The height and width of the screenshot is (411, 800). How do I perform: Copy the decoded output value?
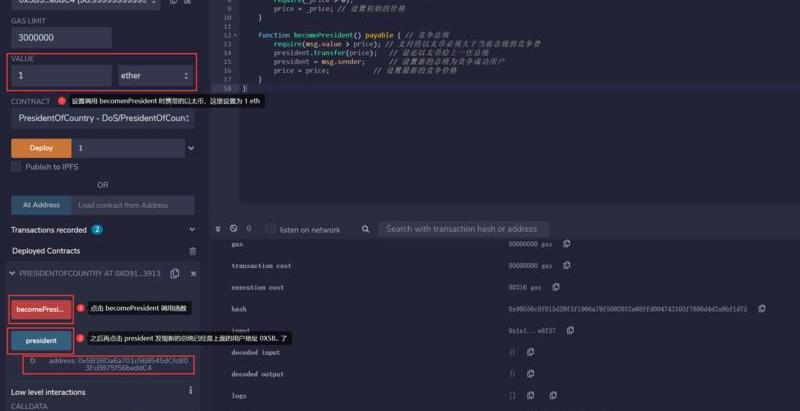click(x=530, y=373)
